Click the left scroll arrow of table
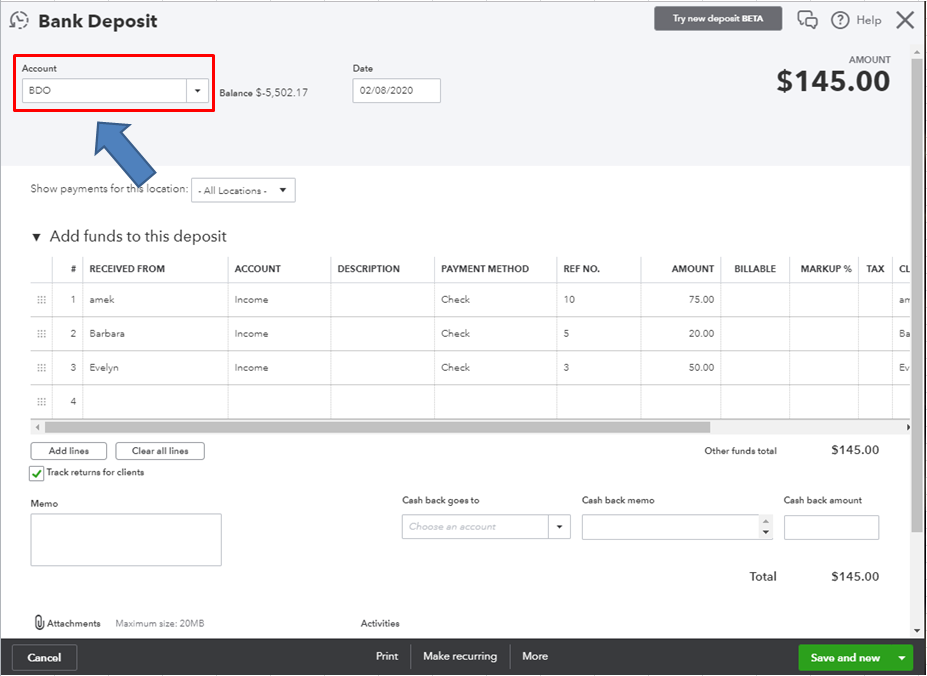Screen dimensions: 927x676 (37, 427)
